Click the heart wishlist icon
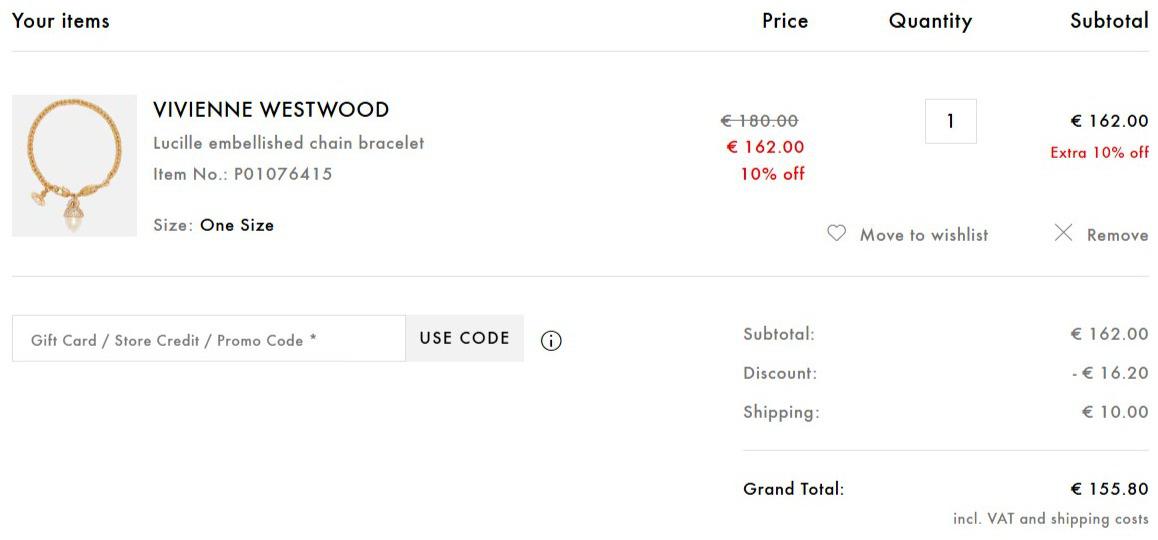This screenshot has height=540, width=1158. 836,234
